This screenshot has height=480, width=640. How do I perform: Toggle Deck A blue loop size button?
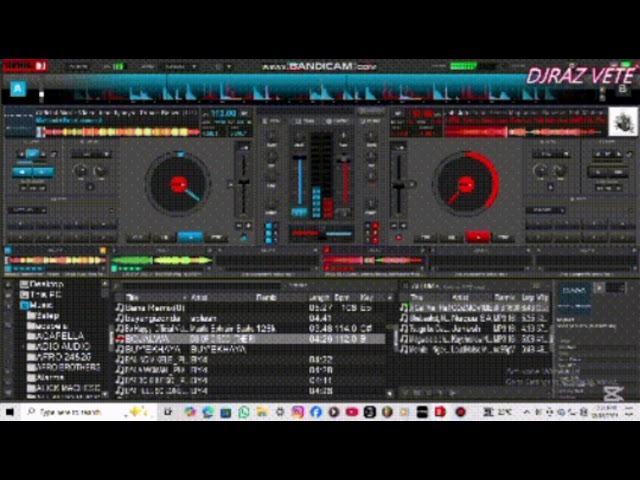tap(32, 154)
